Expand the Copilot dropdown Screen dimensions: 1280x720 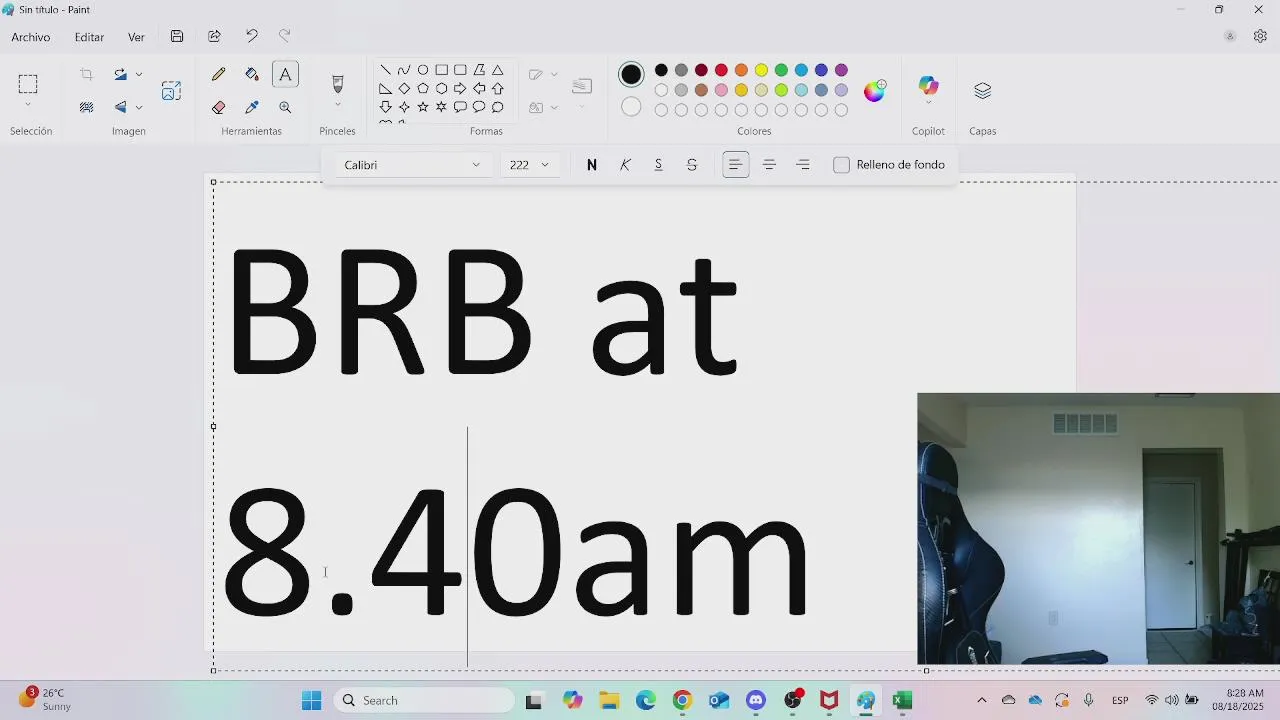pos(928,104)
